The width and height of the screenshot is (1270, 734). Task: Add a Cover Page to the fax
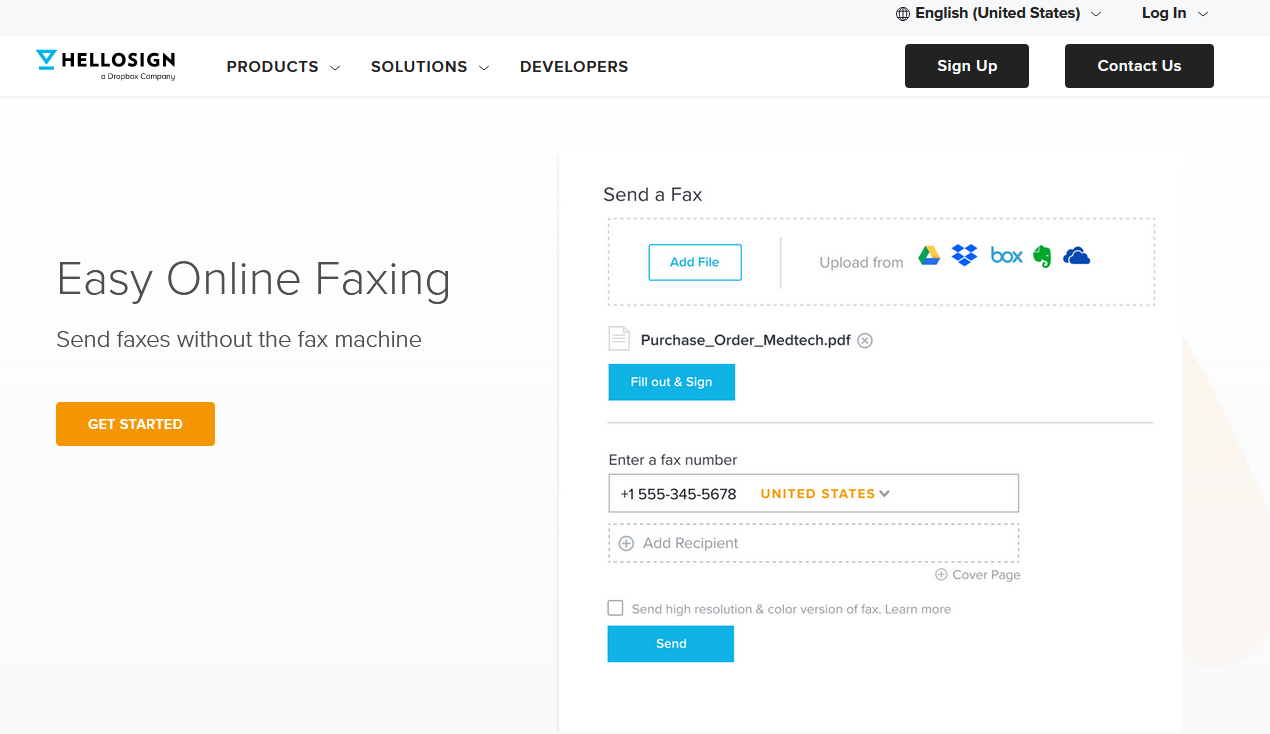pos(977,574)
